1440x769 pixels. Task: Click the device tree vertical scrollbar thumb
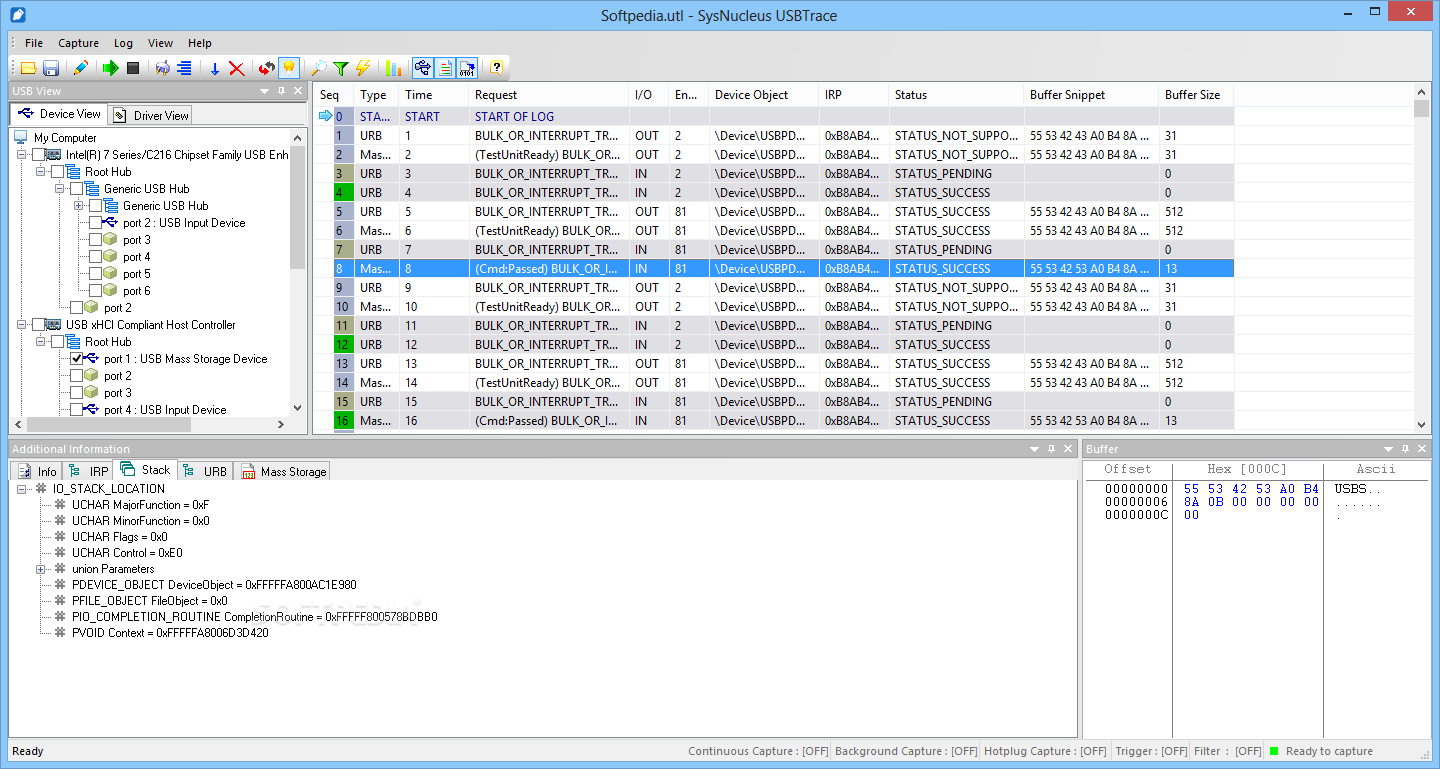click(297, 207)
